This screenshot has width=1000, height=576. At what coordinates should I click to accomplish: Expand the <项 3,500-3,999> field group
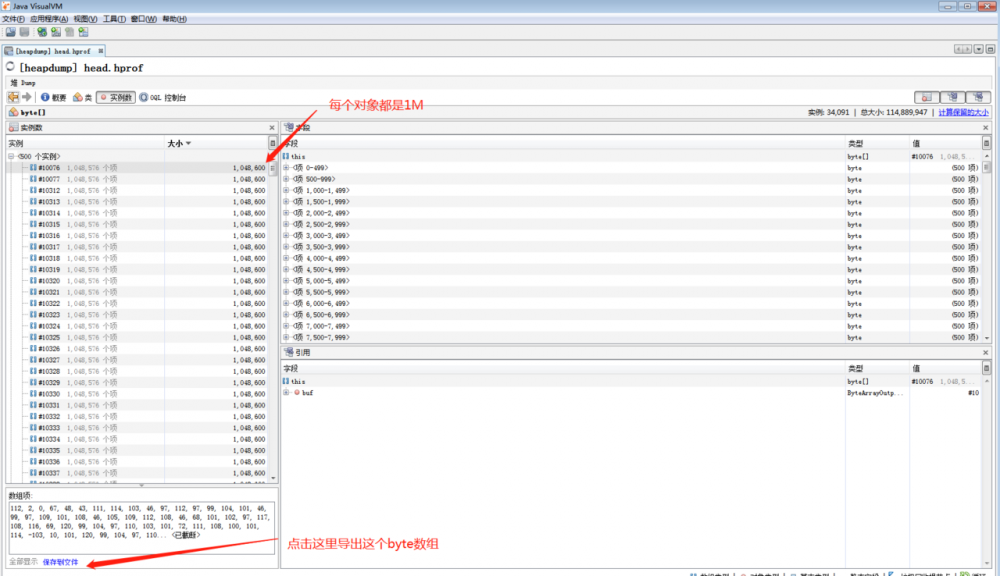tap(286, 247)
